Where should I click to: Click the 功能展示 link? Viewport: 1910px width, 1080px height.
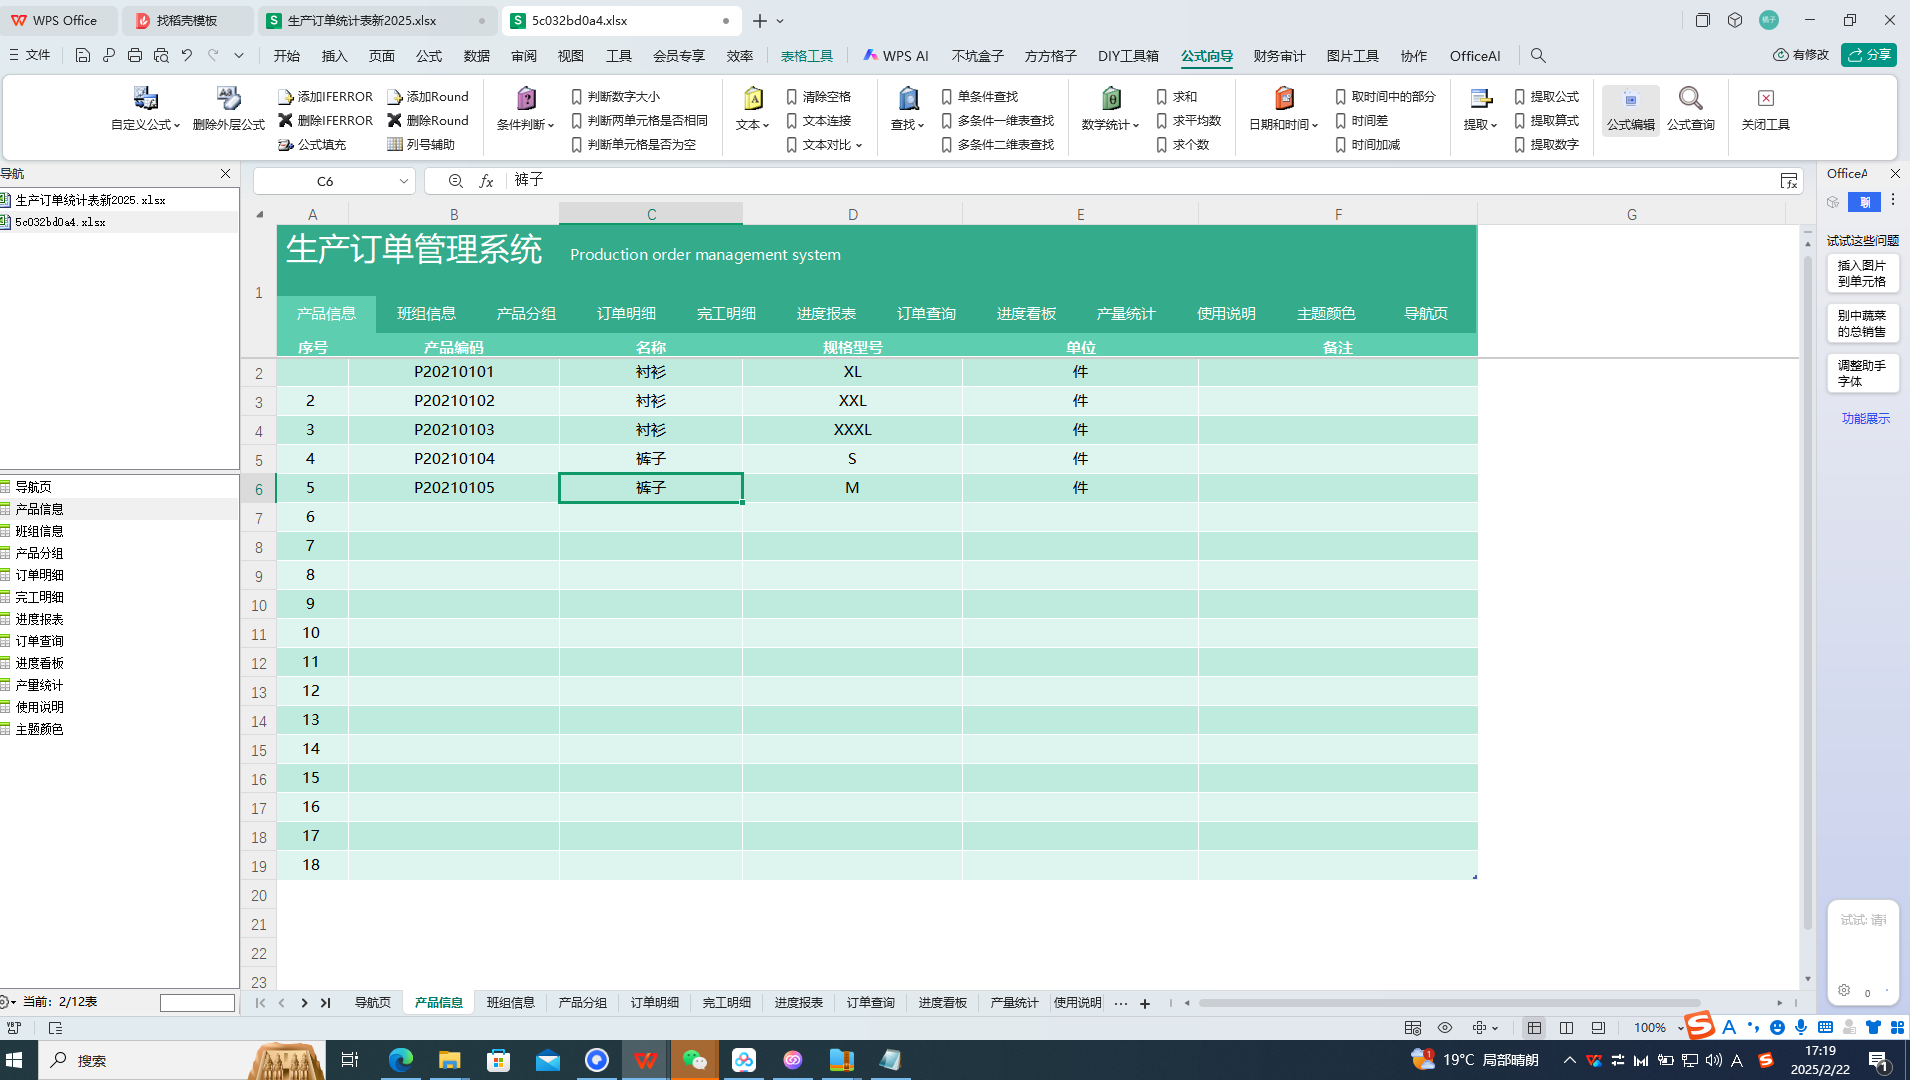[x=1866, y=418]
